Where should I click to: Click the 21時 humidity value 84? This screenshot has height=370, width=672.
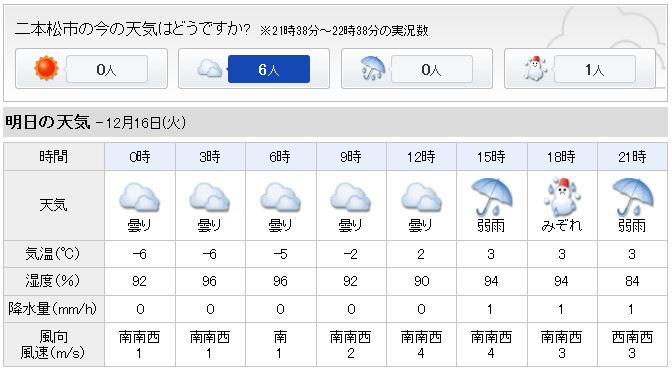(632, 281)
